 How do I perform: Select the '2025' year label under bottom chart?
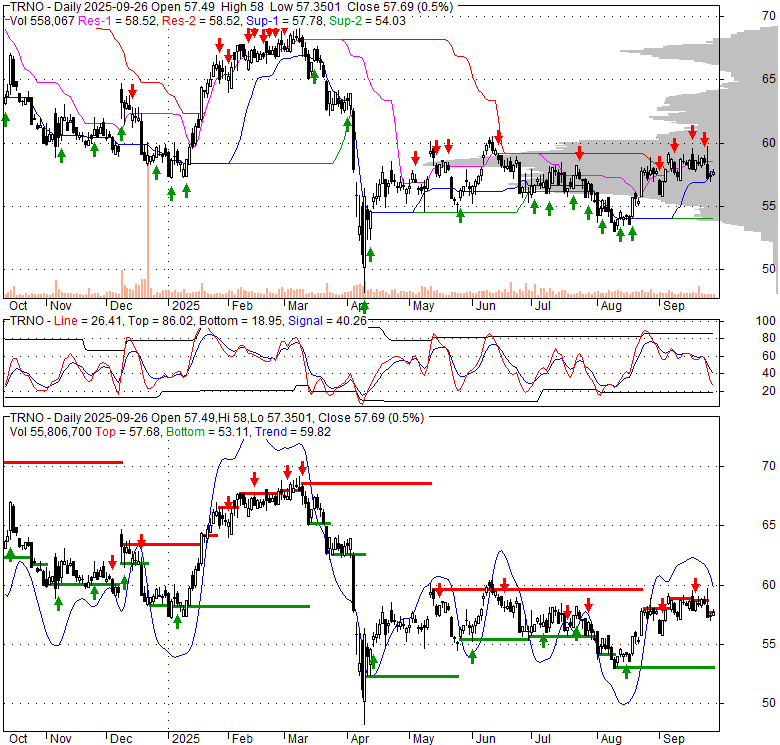pyautogui.click(x=186, y=739)
